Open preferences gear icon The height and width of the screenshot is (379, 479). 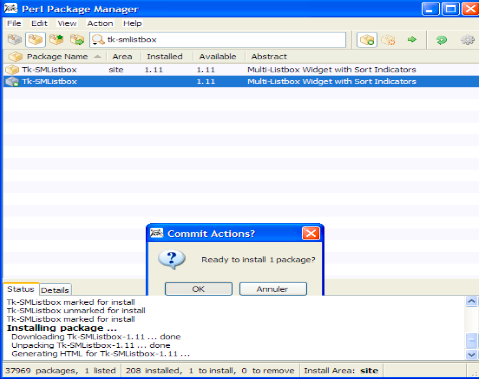(x=467, y=40)
